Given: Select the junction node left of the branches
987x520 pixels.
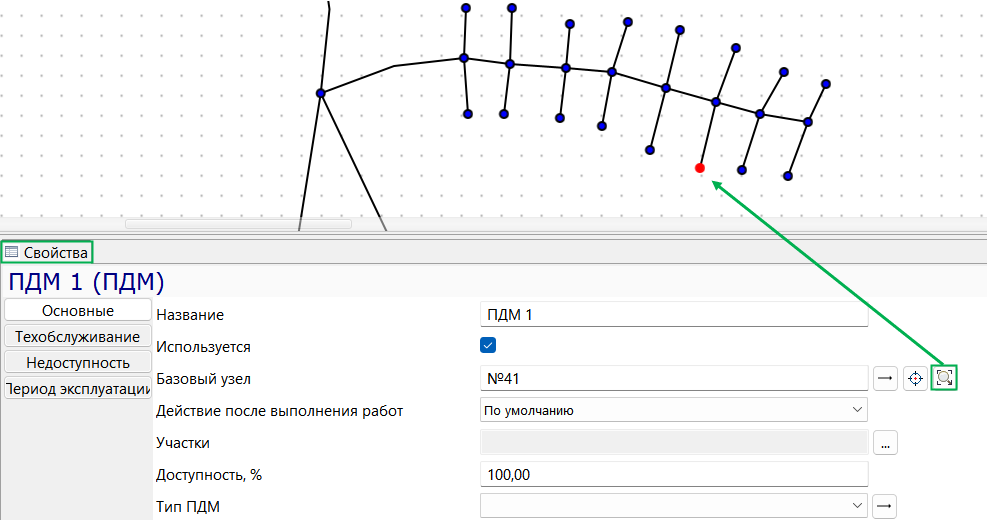Looking at the screenshot, I should 320,93.
